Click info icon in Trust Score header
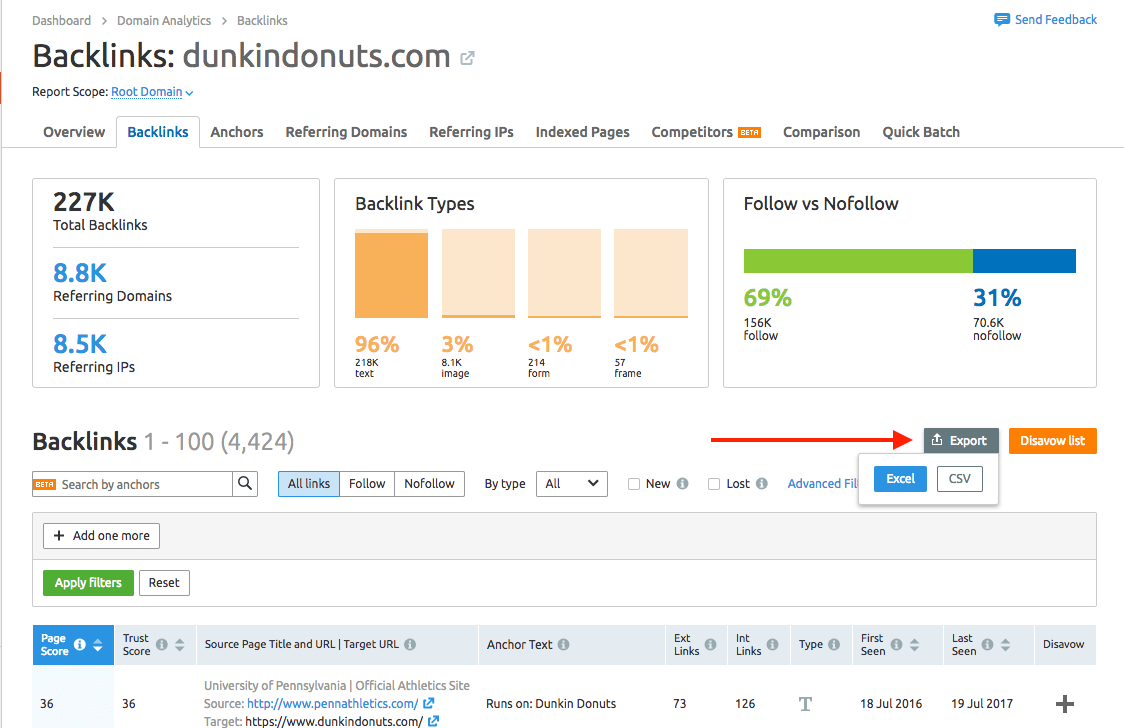This screenshot has width=1124, height=728. coord(162,644)
